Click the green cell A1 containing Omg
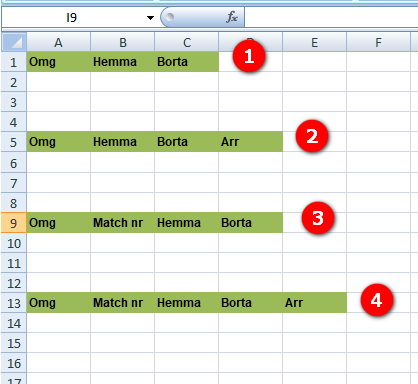Viewport: 418px width, 384px height. pos(58,62)
